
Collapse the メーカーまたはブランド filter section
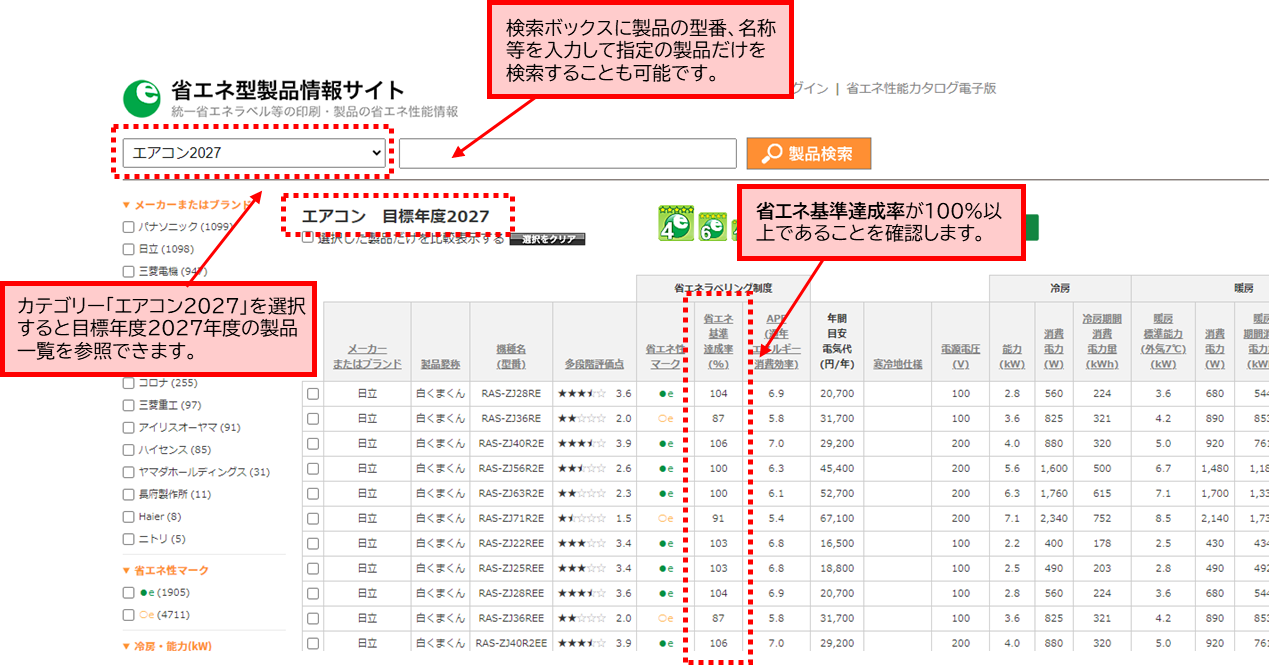[x=186, y=204]
